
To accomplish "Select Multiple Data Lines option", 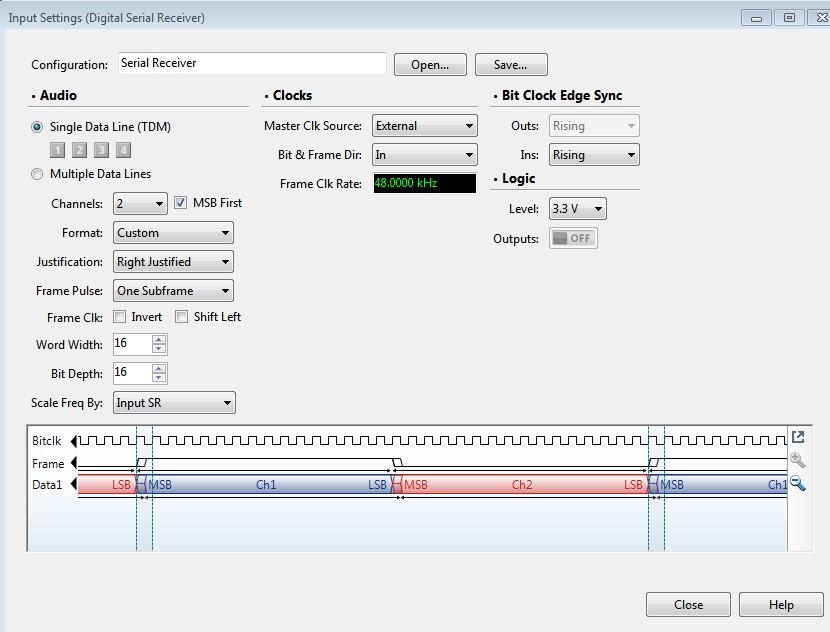I will [x=37, y=174].
